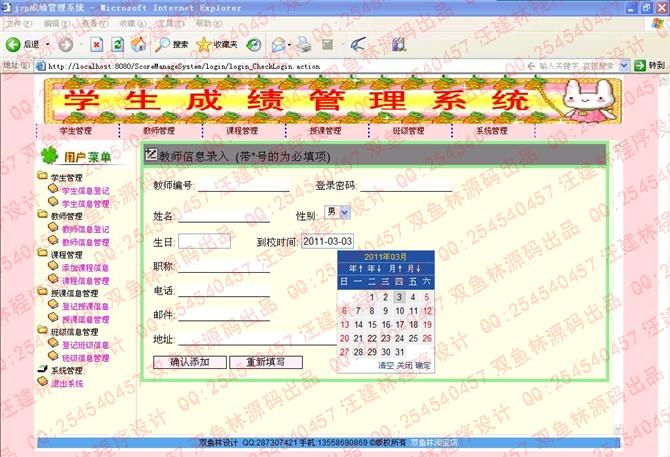
Task: Open the 系统管理 top navigation menu
Action: click(x=492, y=131)
